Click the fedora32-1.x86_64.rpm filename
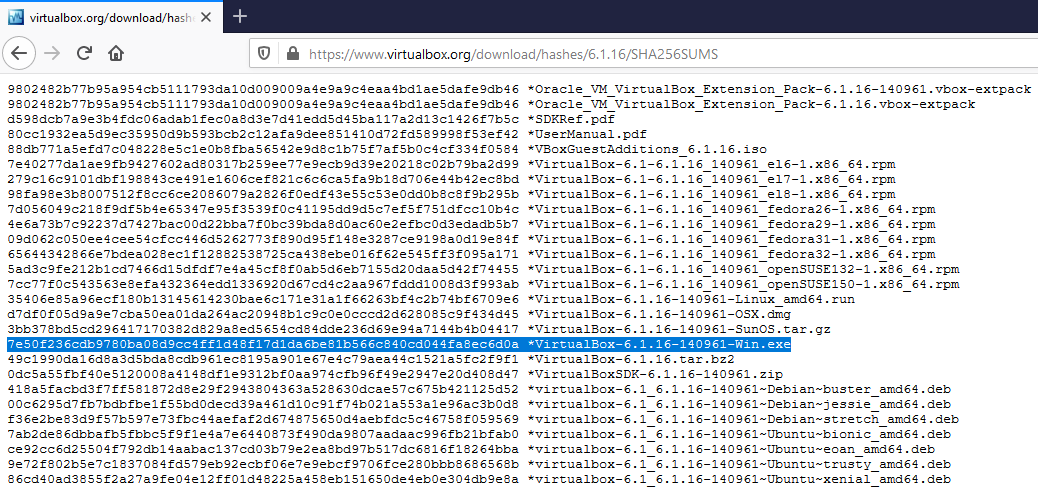This screenshot has height=490, width=1038. click(731, 254)
